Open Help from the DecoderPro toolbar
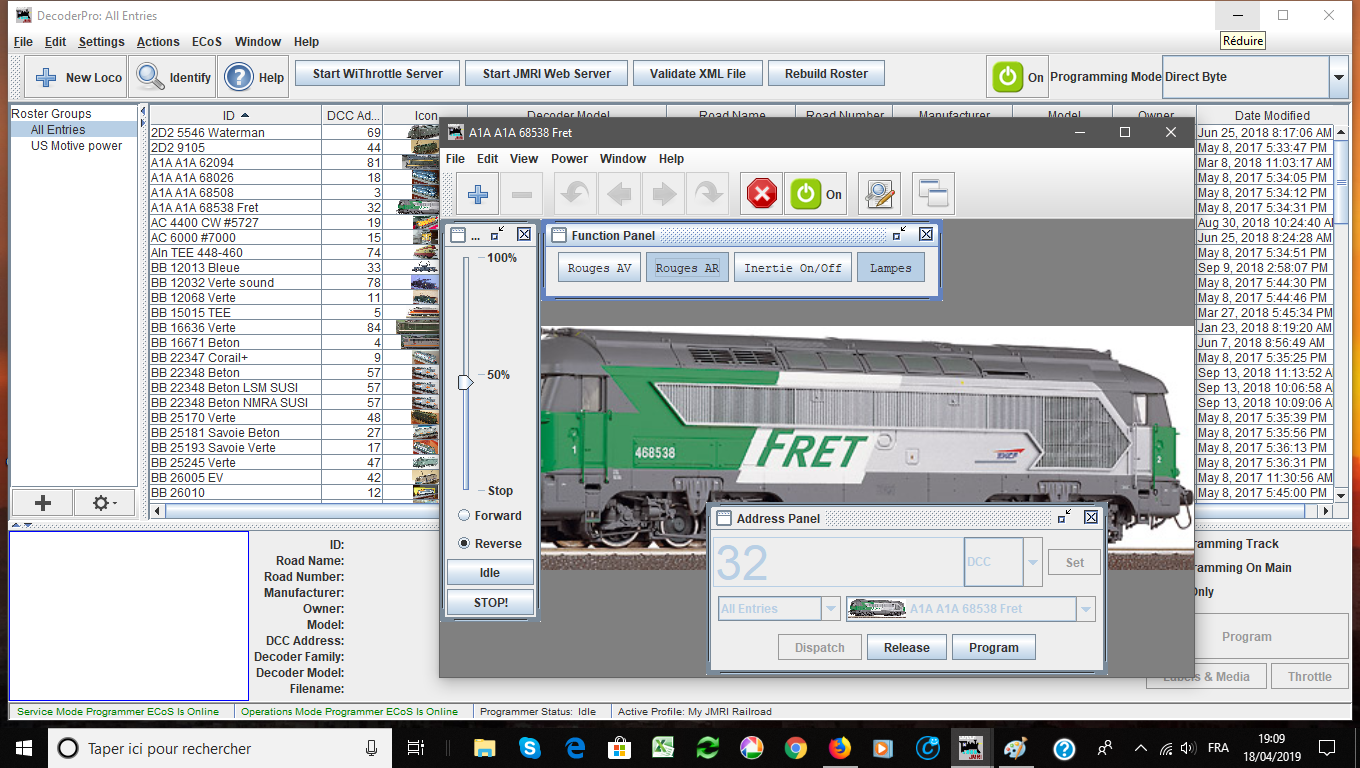Screen dimensions: 1360x768 click(254, 77)
